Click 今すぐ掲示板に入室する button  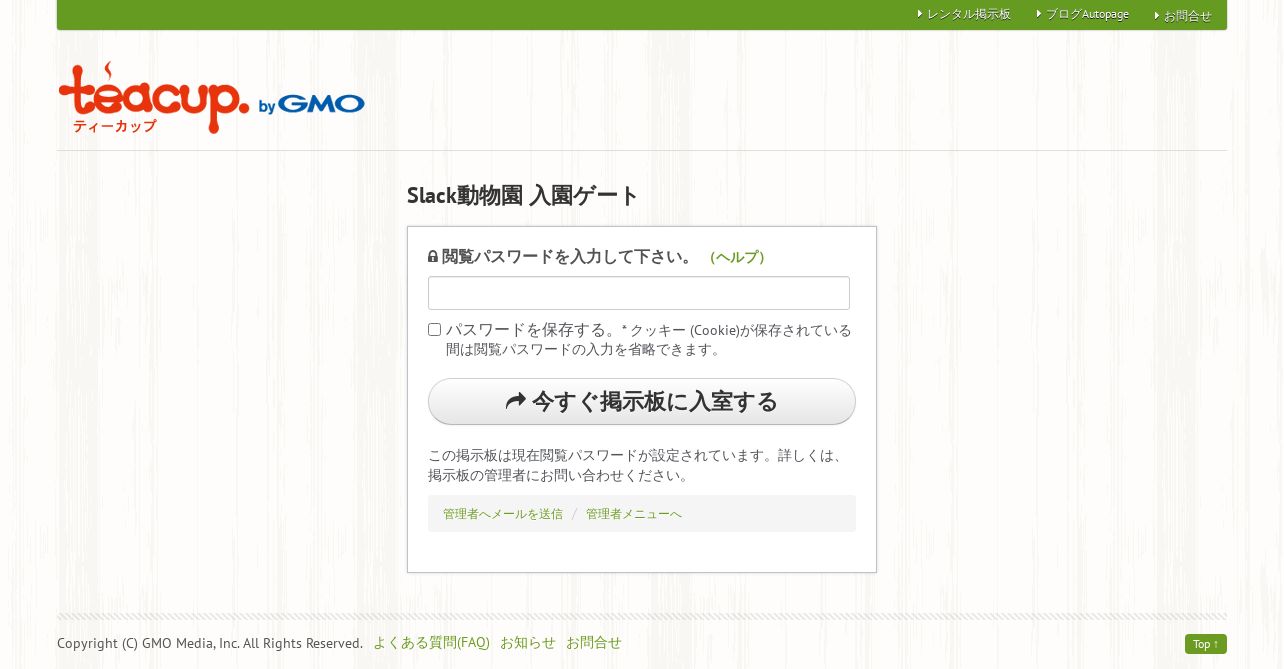point(642,402)
